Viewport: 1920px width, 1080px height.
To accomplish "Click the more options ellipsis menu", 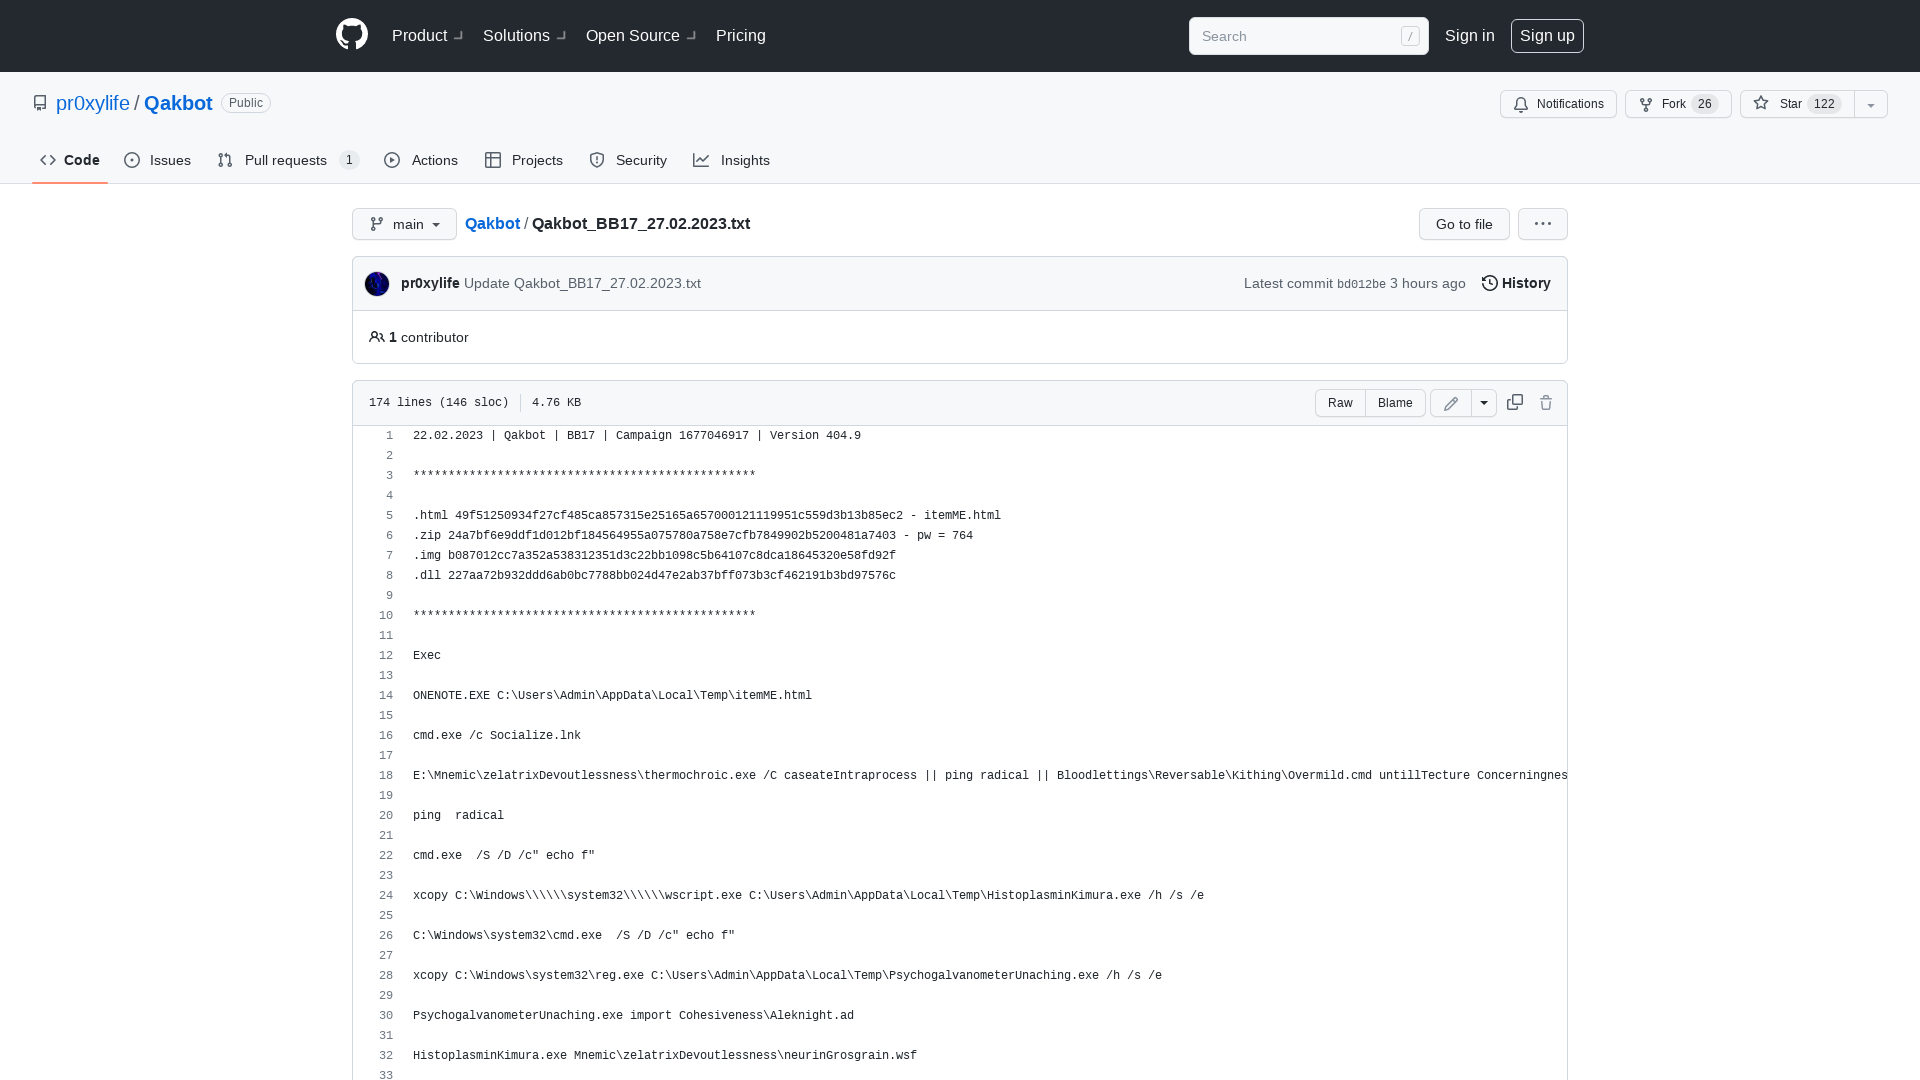I will pyautogui.click(x=1542, y=223).
